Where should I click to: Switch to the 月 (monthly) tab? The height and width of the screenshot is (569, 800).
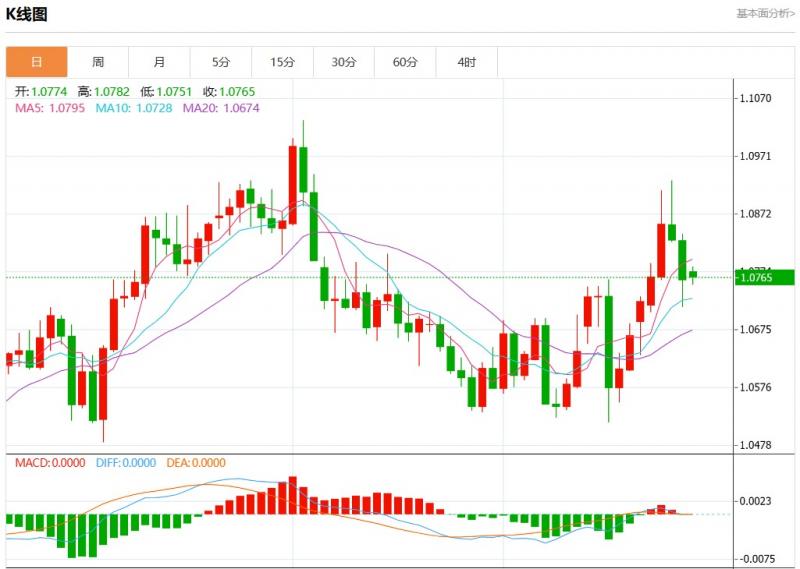click(159, 62)
